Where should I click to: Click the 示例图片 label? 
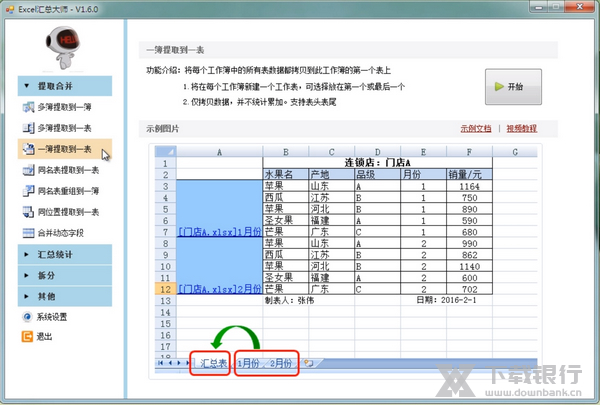pyautogui.click(x=163, y=129)
